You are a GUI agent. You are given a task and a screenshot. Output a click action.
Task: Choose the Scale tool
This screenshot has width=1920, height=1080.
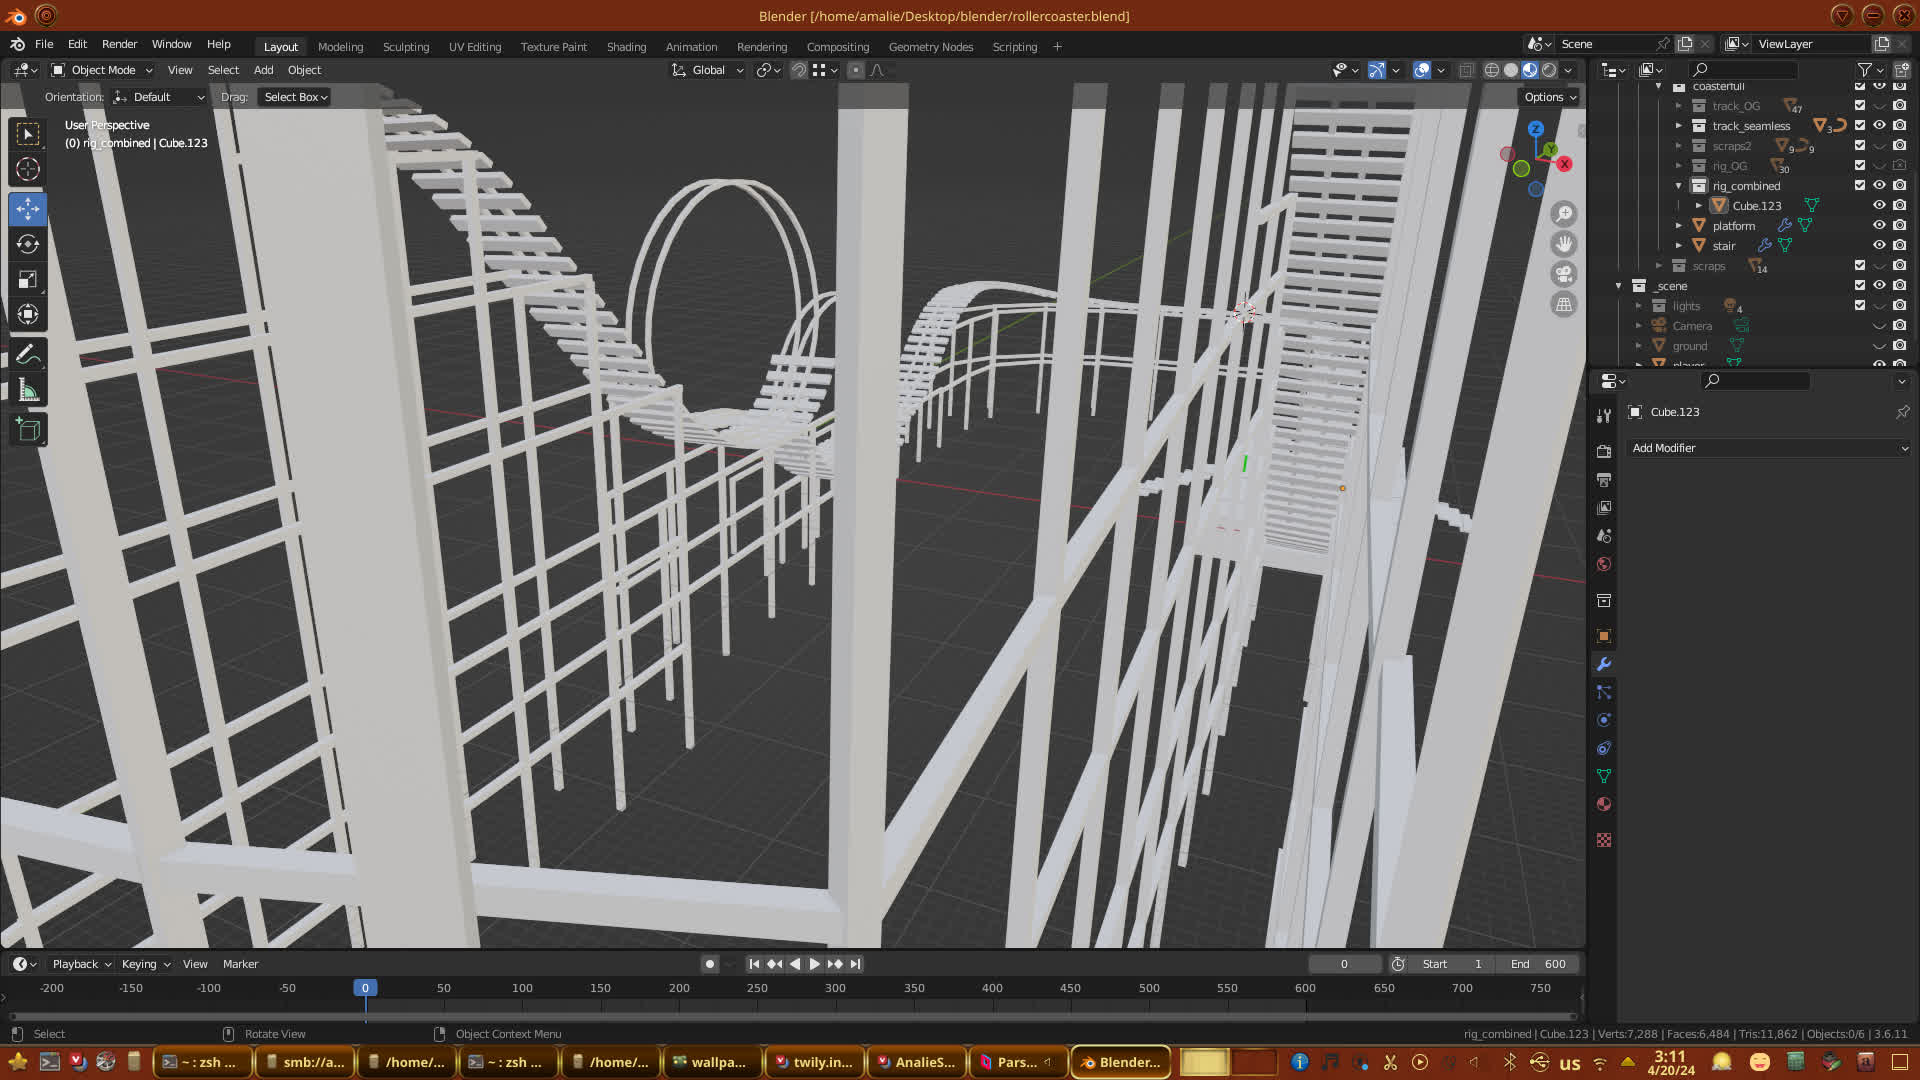[28, 280]
